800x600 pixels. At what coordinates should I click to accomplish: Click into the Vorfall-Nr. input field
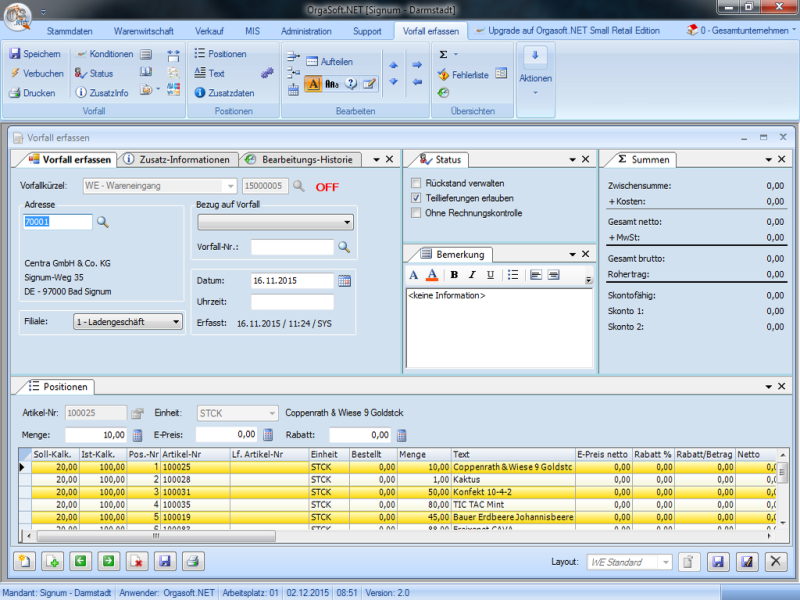pyautogui.click(x=292, y=246)
